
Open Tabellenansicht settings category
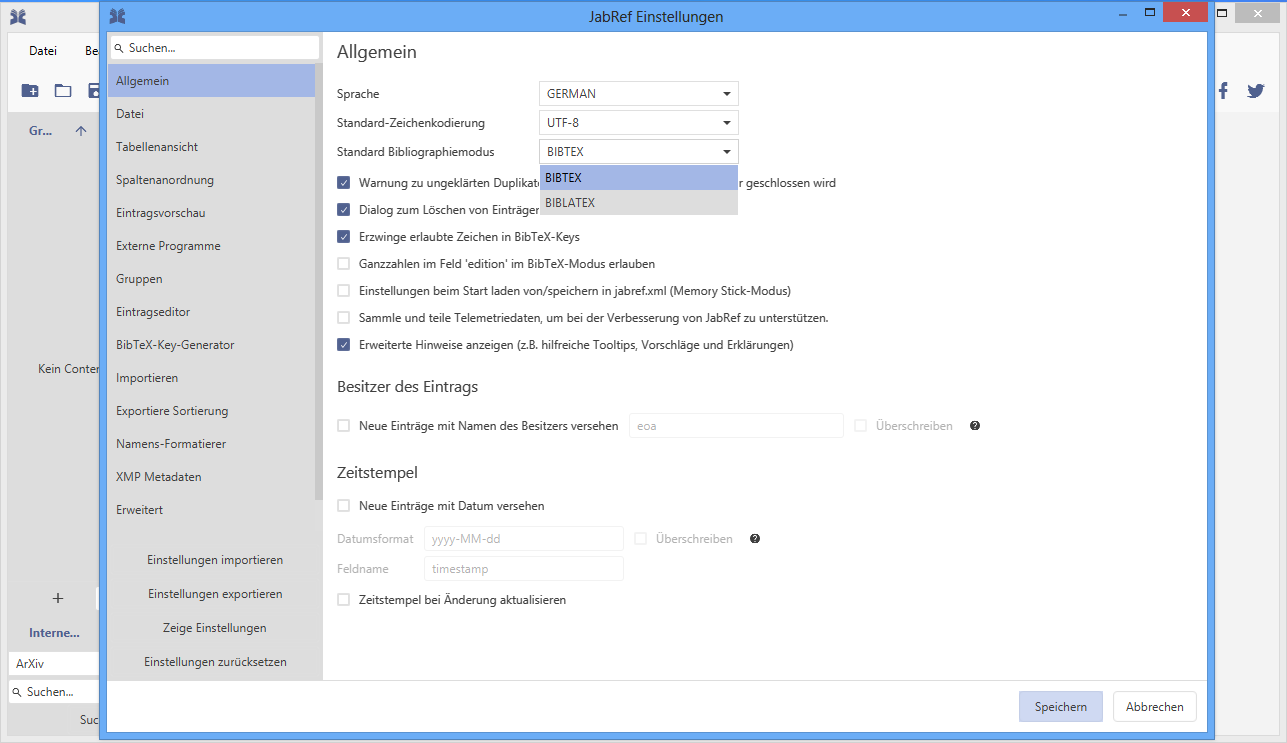point(212,147)
